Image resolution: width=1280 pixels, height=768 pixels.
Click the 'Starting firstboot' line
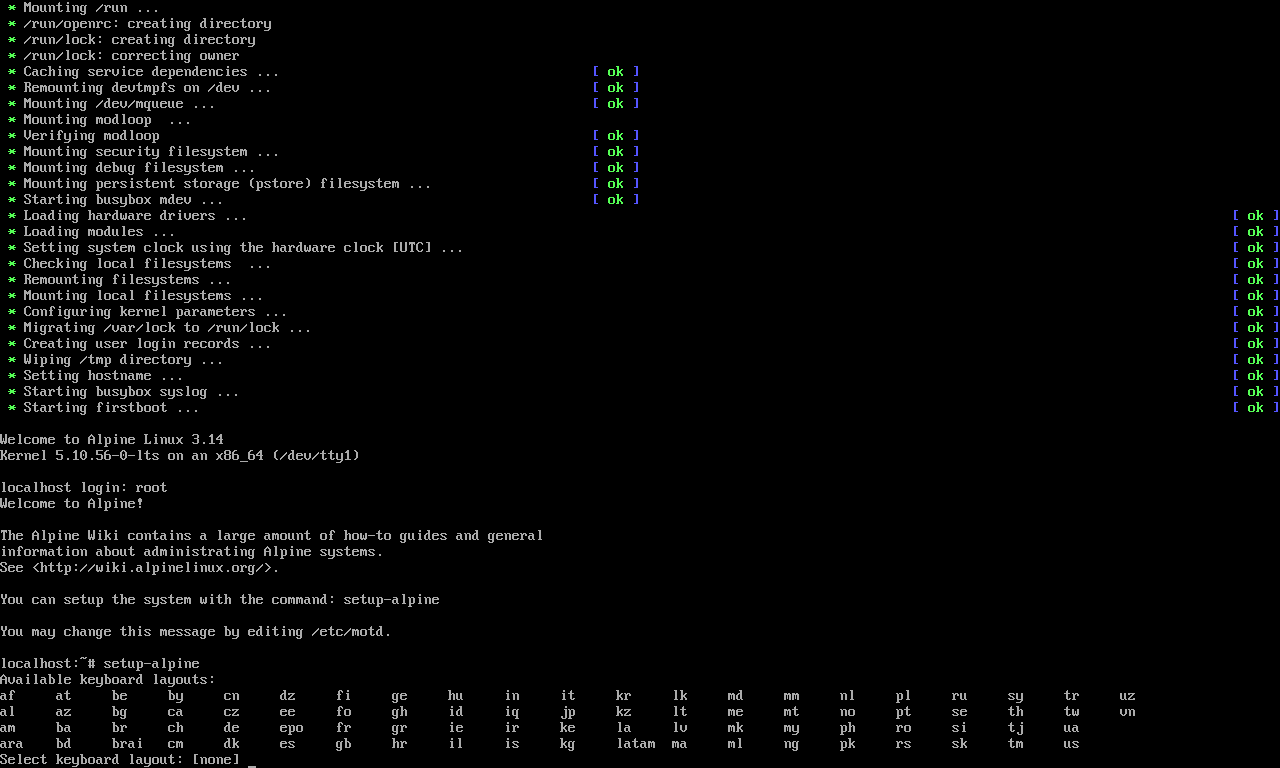coord(104,408)
